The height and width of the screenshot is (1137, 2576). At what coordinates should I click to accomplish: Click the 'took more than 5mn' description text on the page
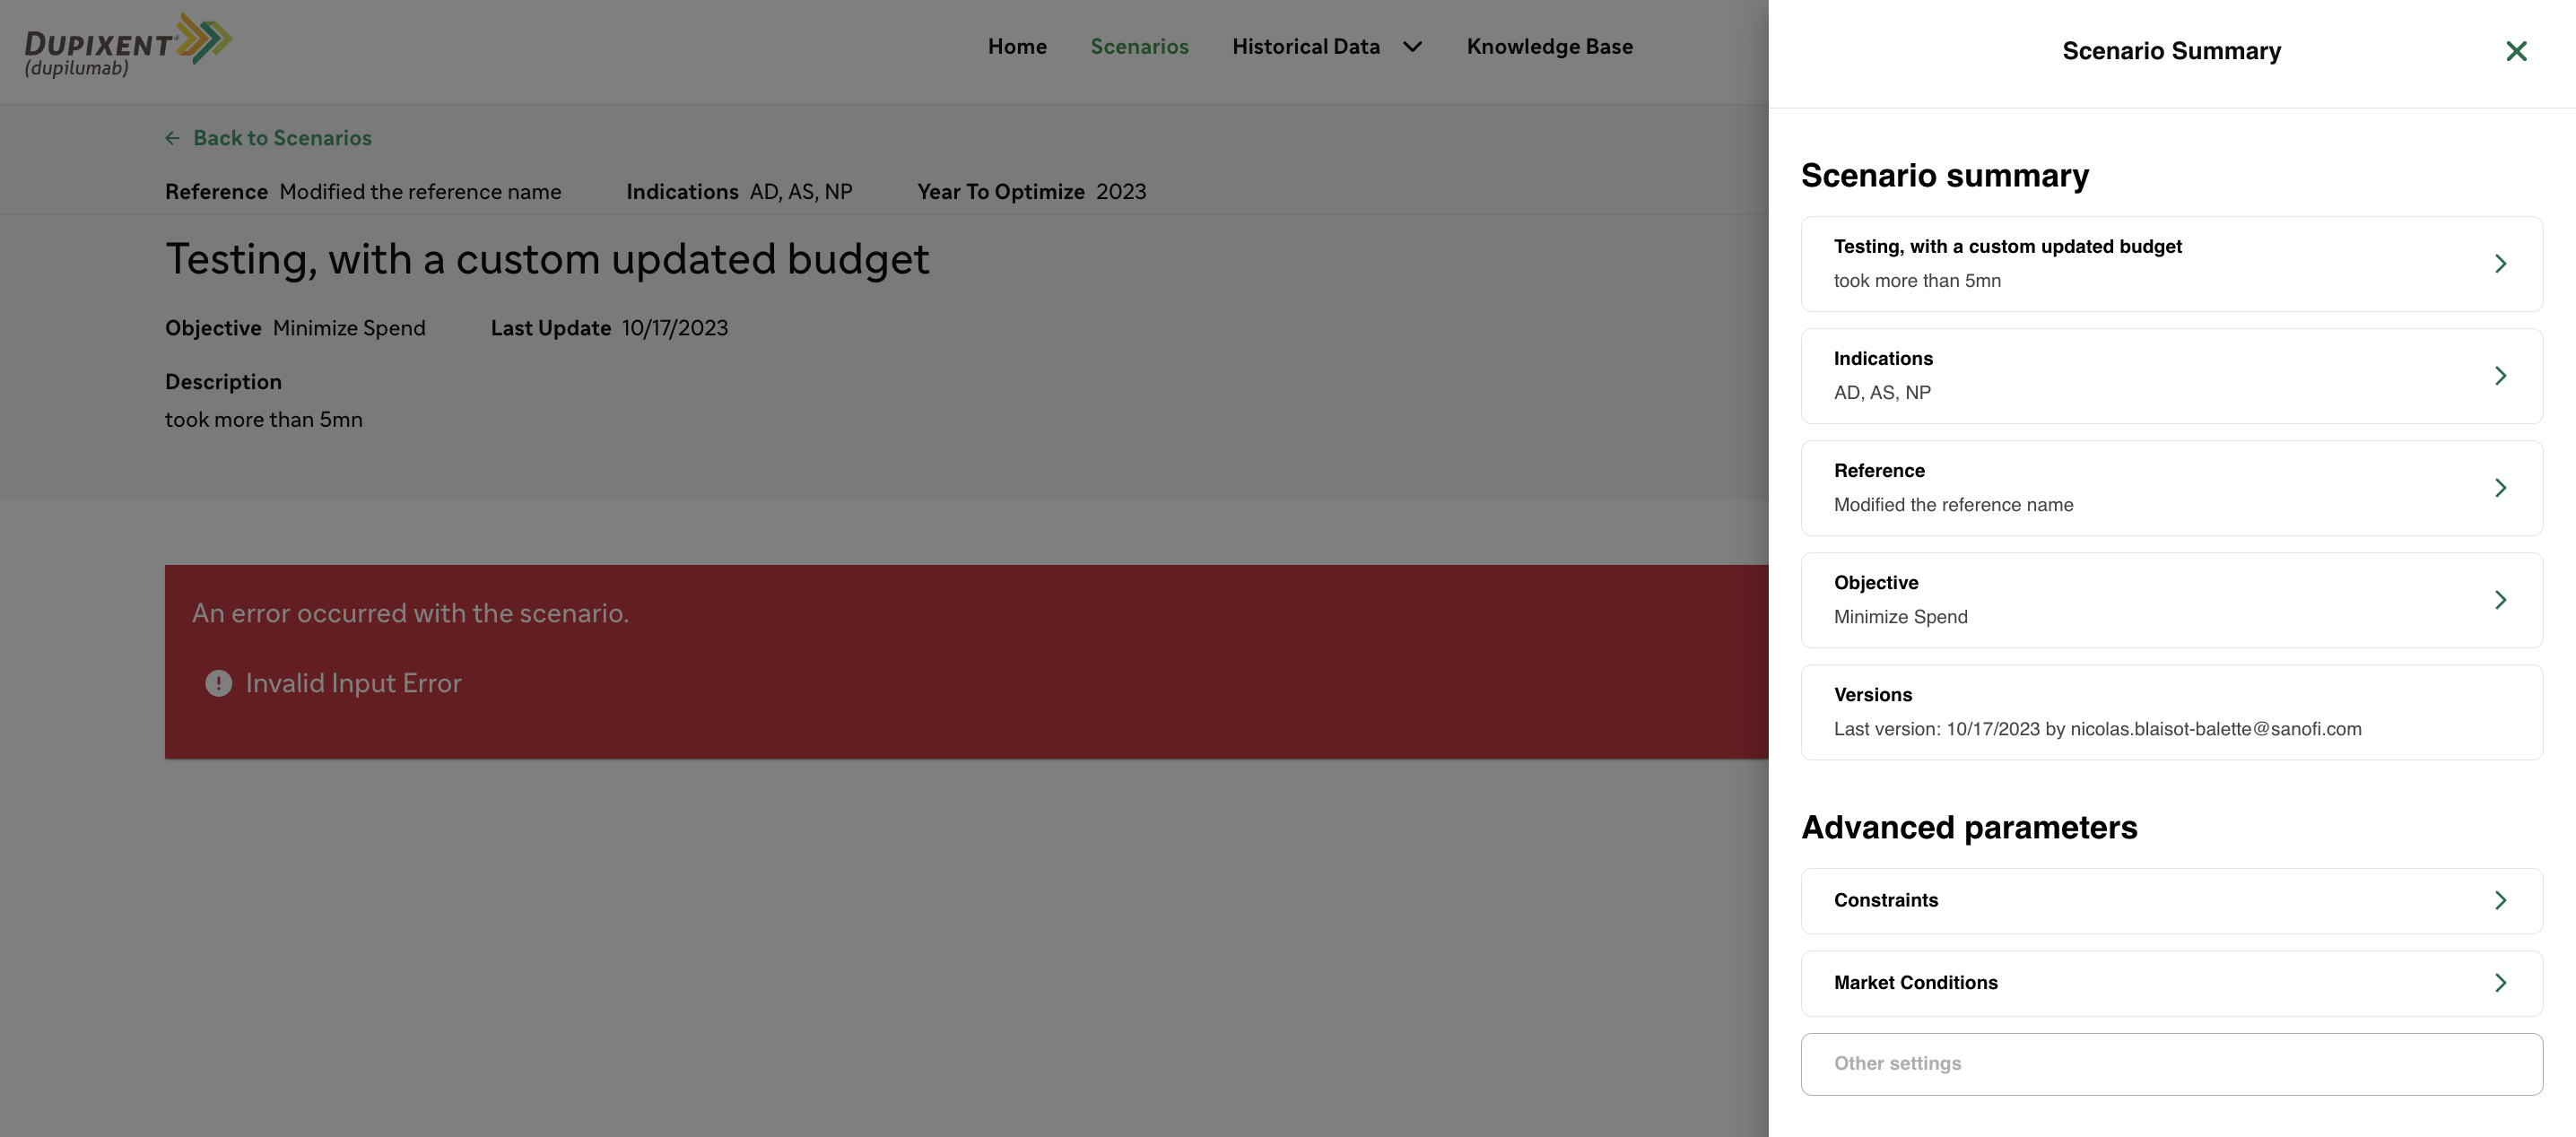click(264, 420)
